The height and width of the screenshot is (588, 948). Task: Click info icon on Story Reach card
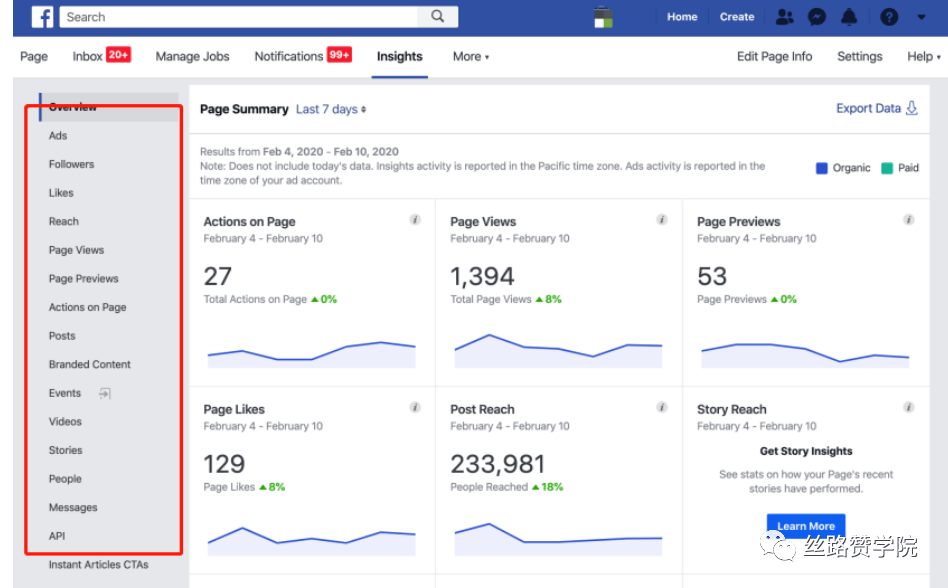(x=909, y=407)
